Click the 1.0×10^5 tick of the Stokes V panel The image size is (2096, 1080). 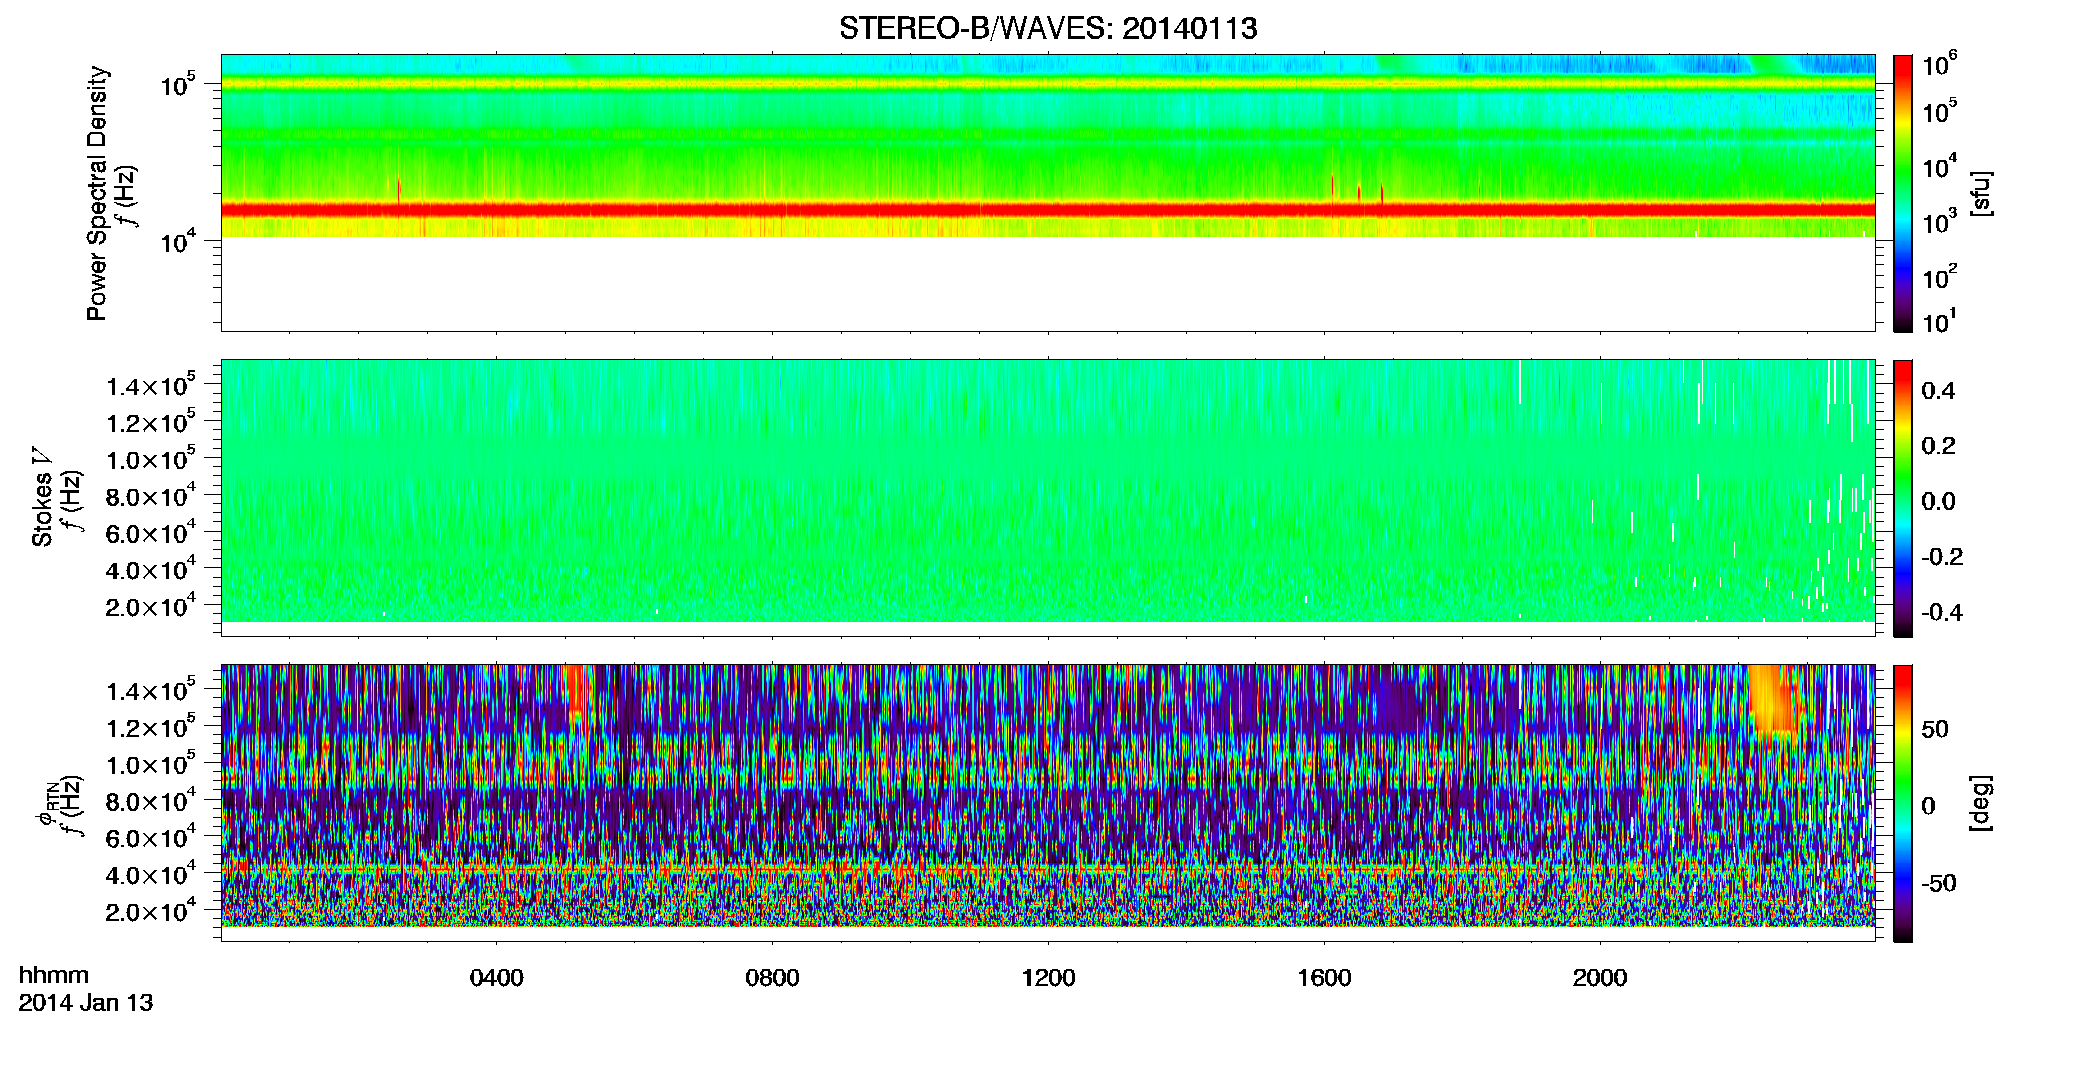click(151, 459)
